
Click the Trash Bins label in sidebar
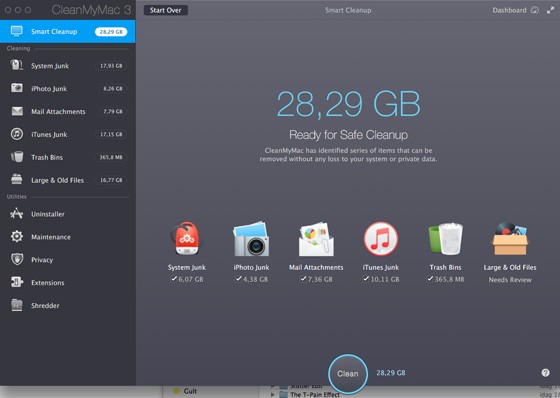point(47,157)
